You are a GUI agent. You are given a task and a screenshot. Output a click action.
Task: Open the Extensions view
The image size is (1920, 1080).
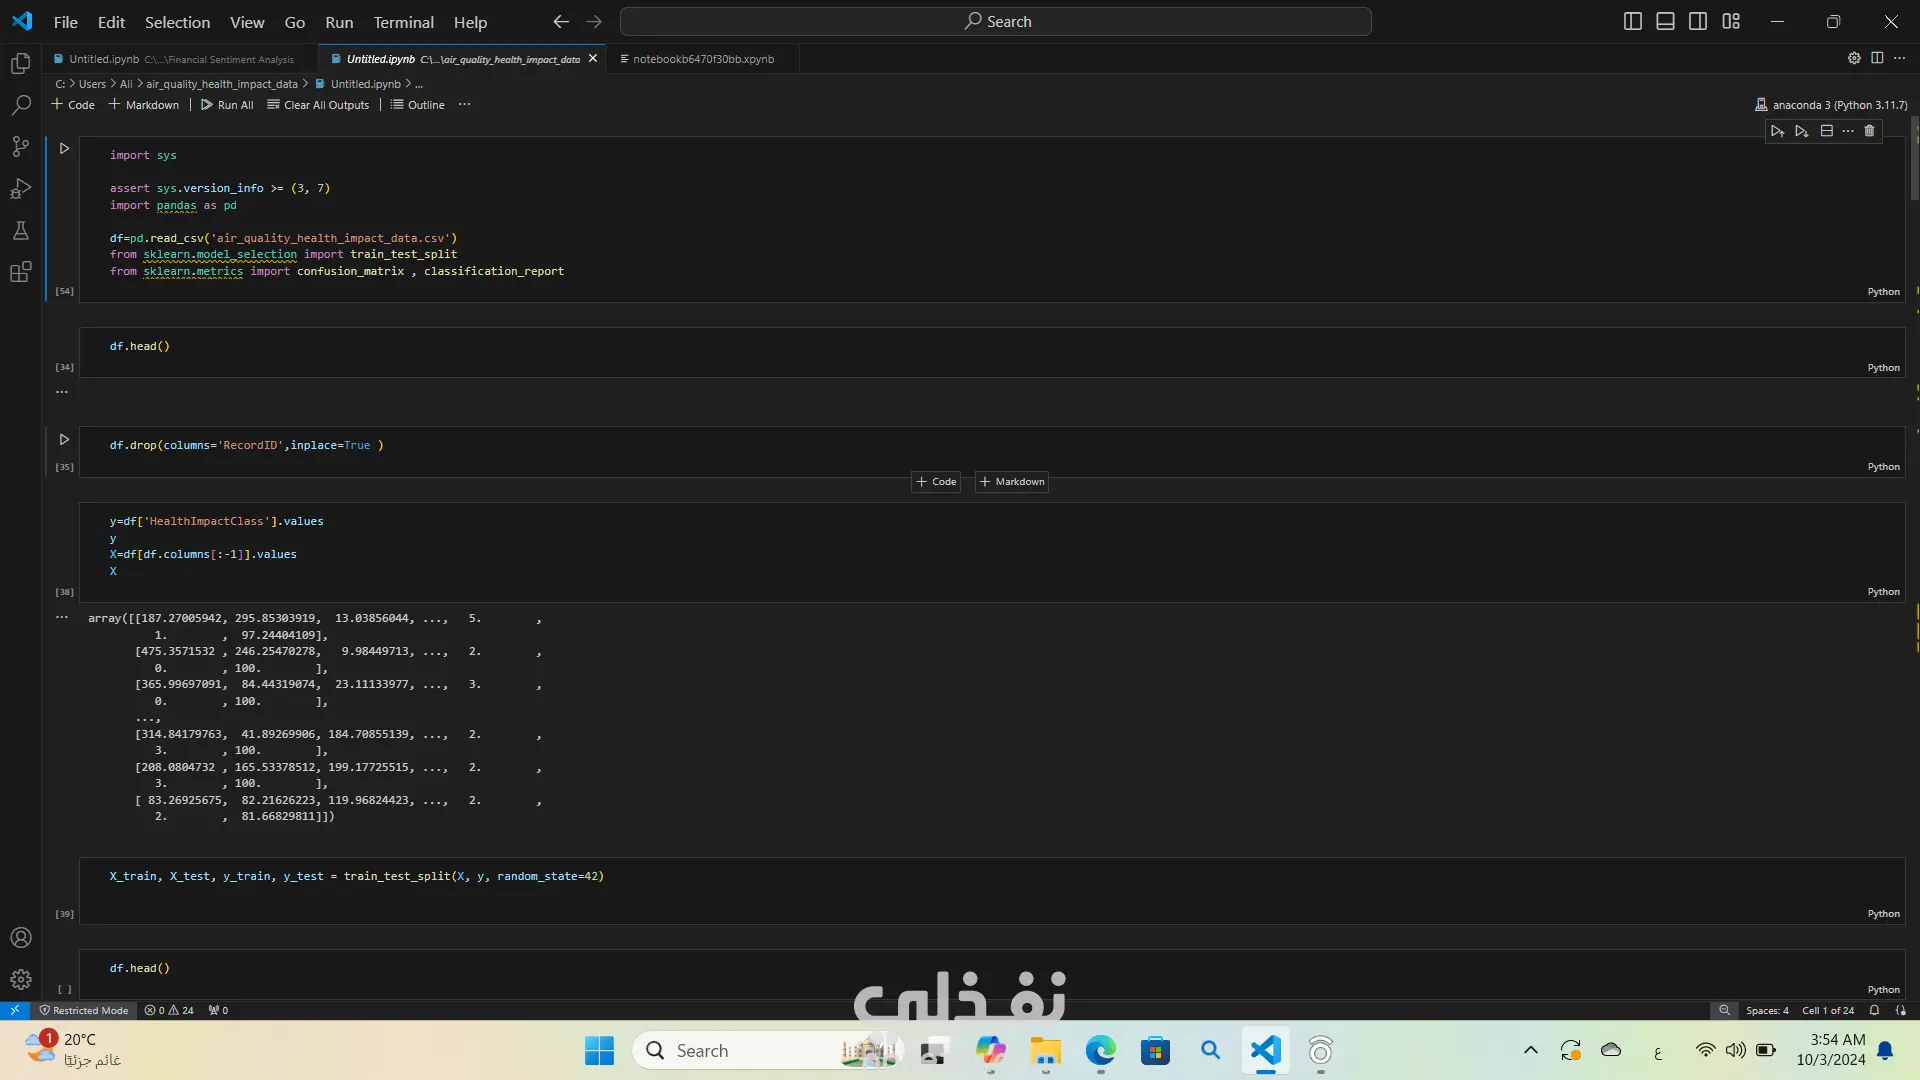coord(20,272)
